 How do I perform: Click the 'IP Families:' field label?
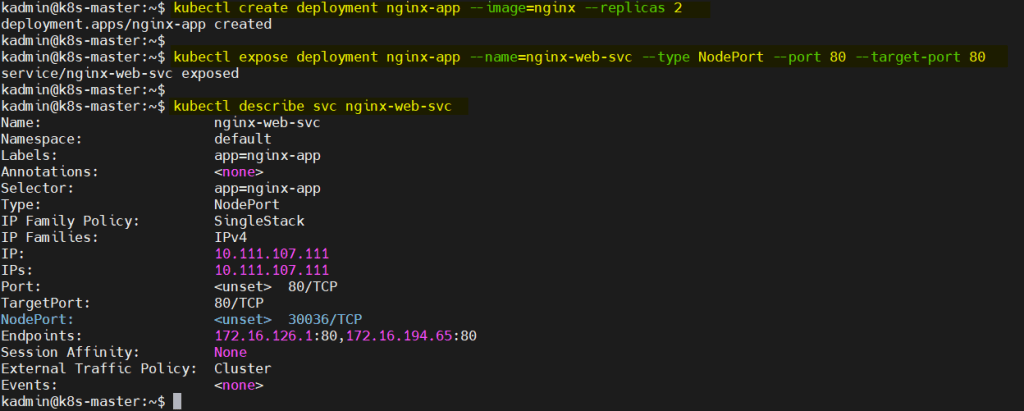pos(50,237)
